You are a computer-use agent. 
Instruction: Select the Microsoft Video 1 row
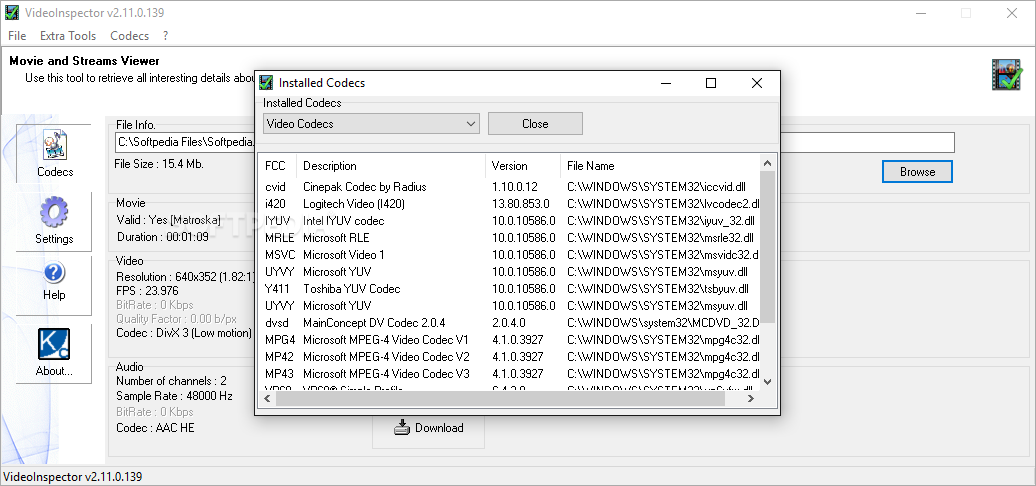coord(510,255)
